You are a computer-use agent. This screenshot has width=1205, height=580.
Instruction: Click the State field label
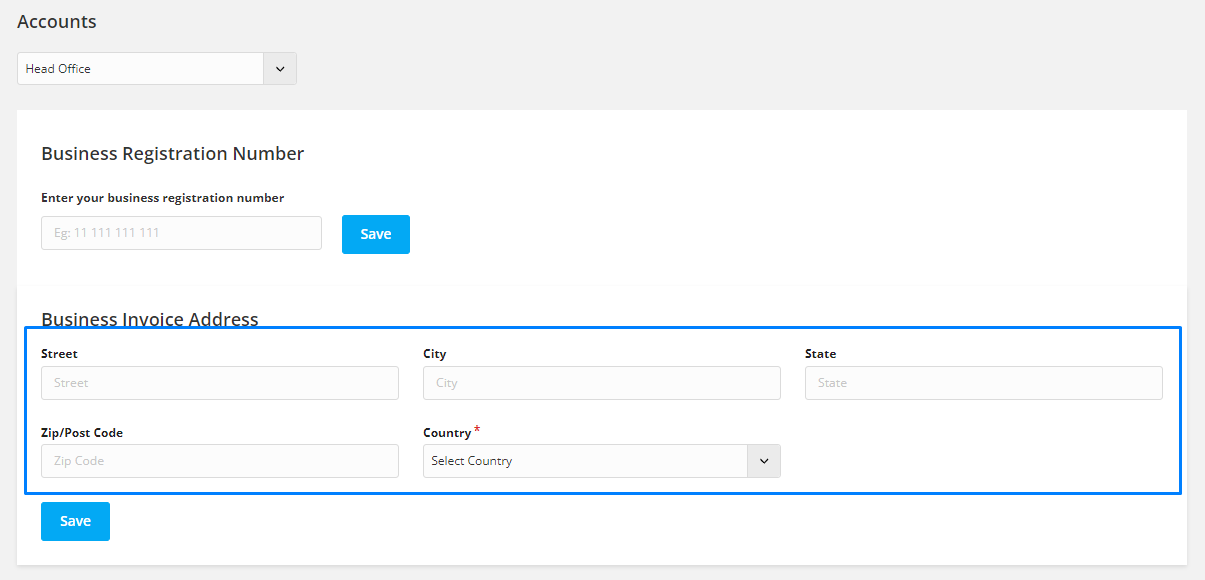[820, 354]
